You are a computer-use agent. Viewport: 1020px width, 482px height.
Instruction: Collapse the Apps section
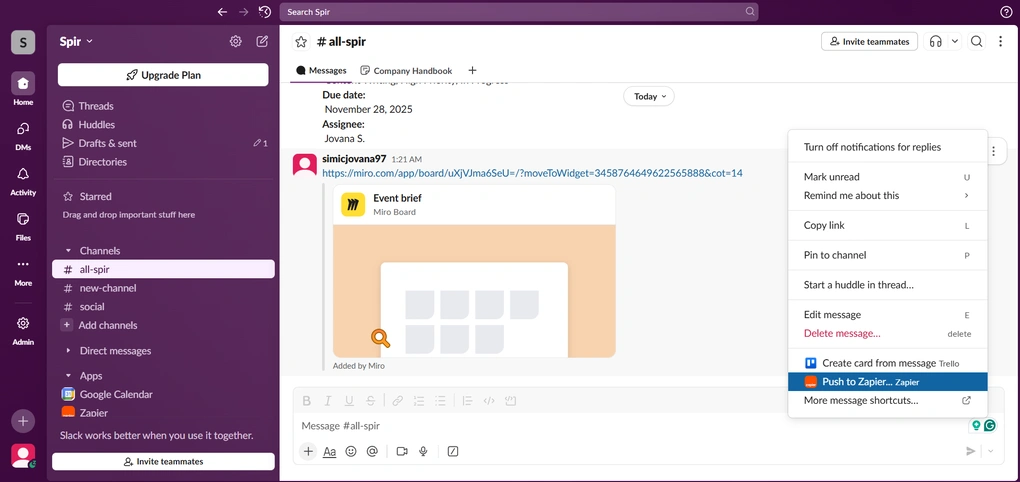coord(68,376)
